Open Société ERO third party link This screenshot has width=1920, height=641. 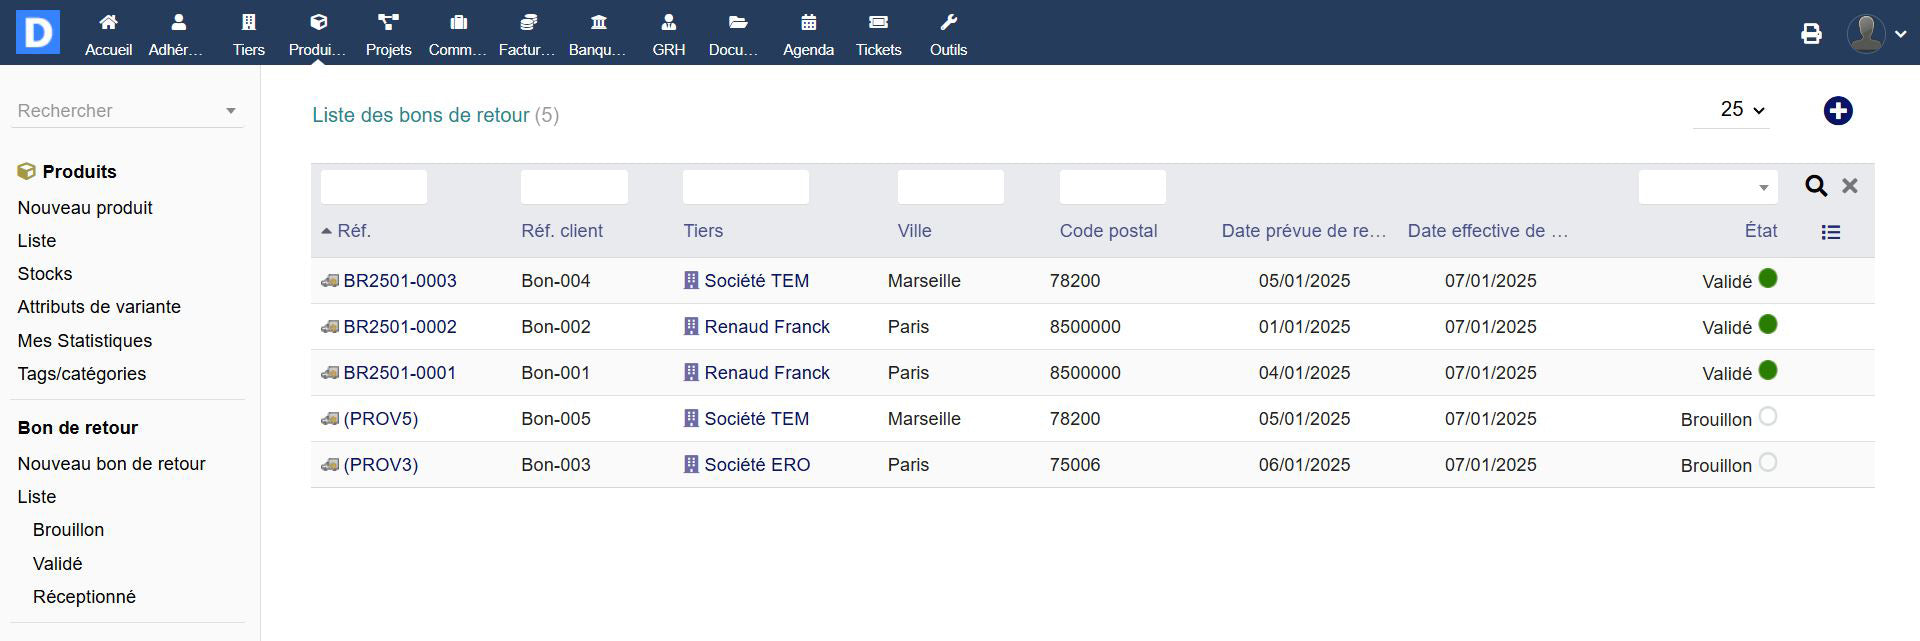tap(756, 465)
